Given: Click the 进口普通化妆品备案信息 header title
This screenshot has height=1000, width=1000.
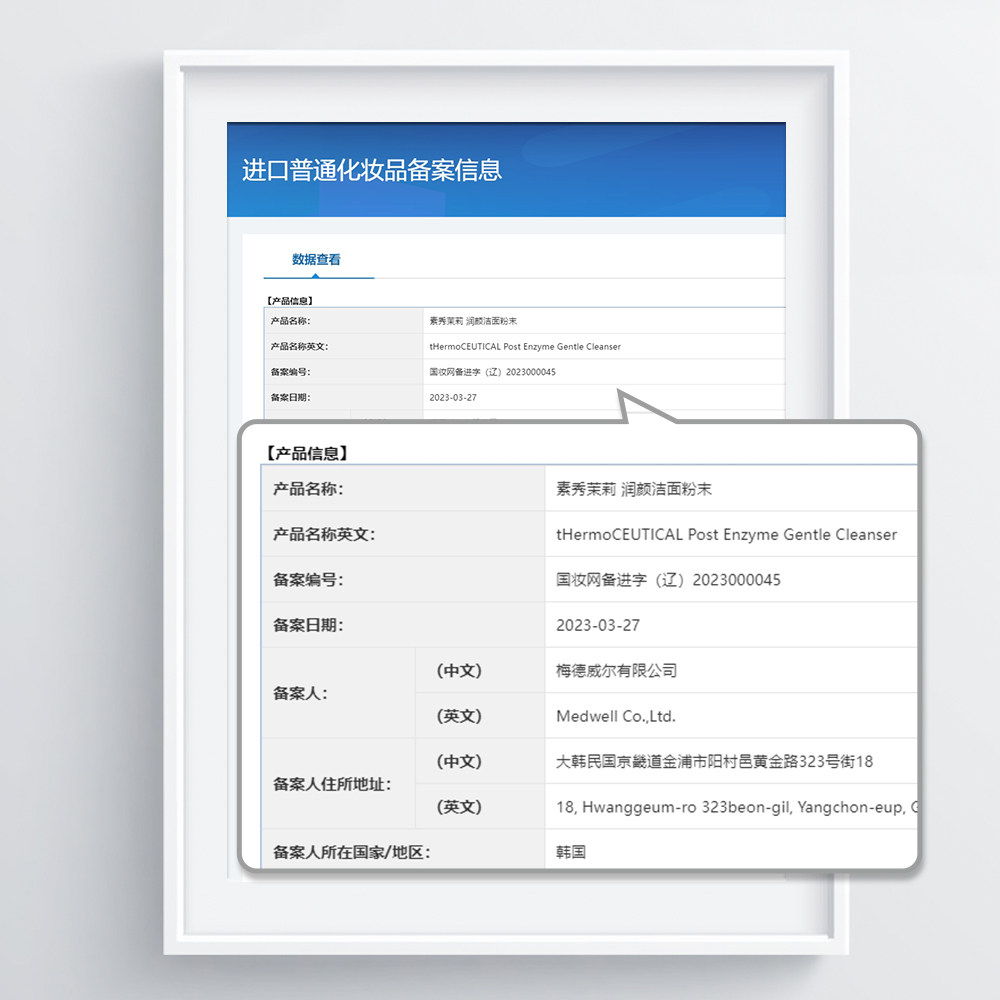Looking at the screenshot, I should pos(372,170).
